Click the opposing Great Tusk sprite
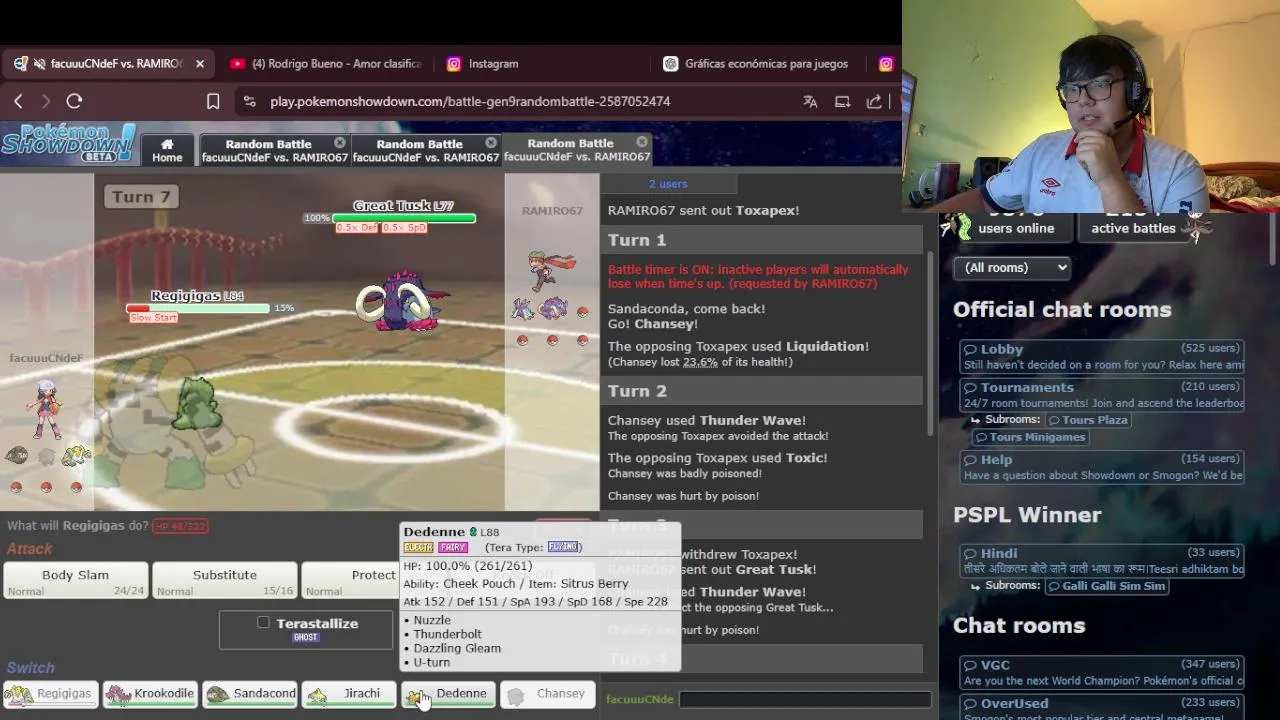The height and width of the screenshot is (720, 1280). tap(402, 300)
